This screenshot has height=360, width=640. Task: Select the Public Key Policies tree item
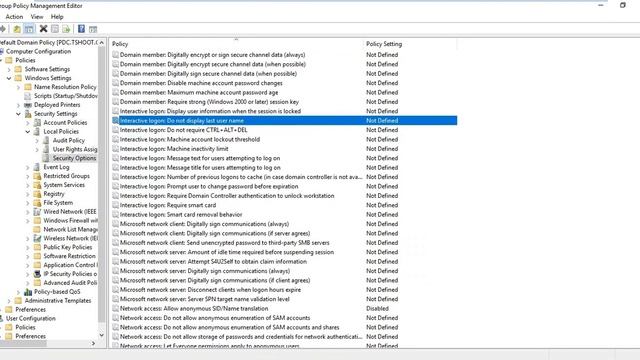(68, 247)
